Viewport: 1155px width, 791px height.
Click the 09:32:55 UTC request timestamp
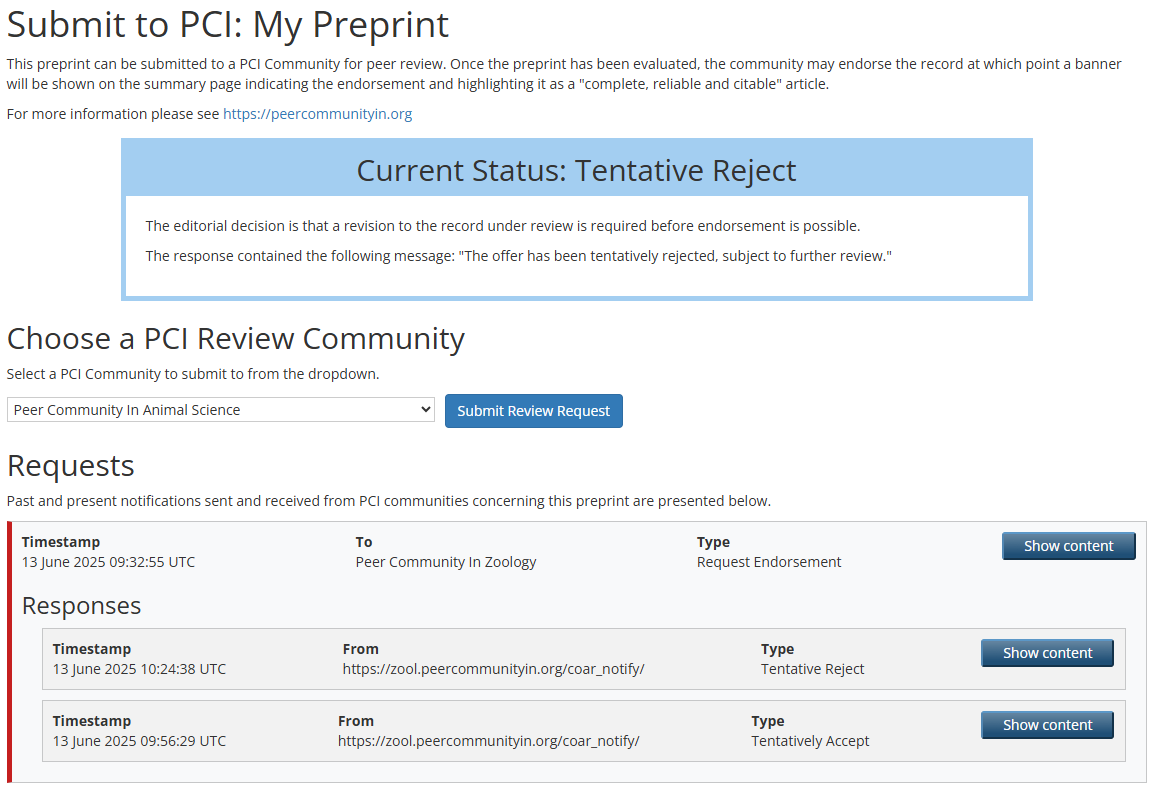pyautogui.click(x=108, y=562)
